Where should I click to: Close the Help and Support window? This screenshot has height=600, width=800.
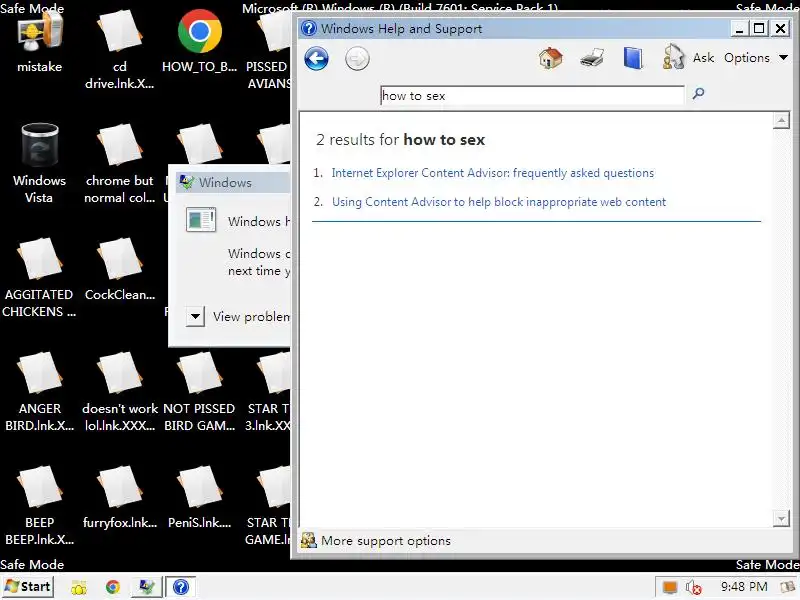780,29
